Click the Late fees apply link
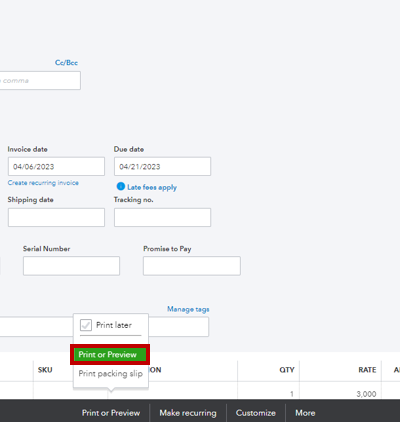Image resolution: width=400 pixels, height=422 pixels. tap(152, 187)
